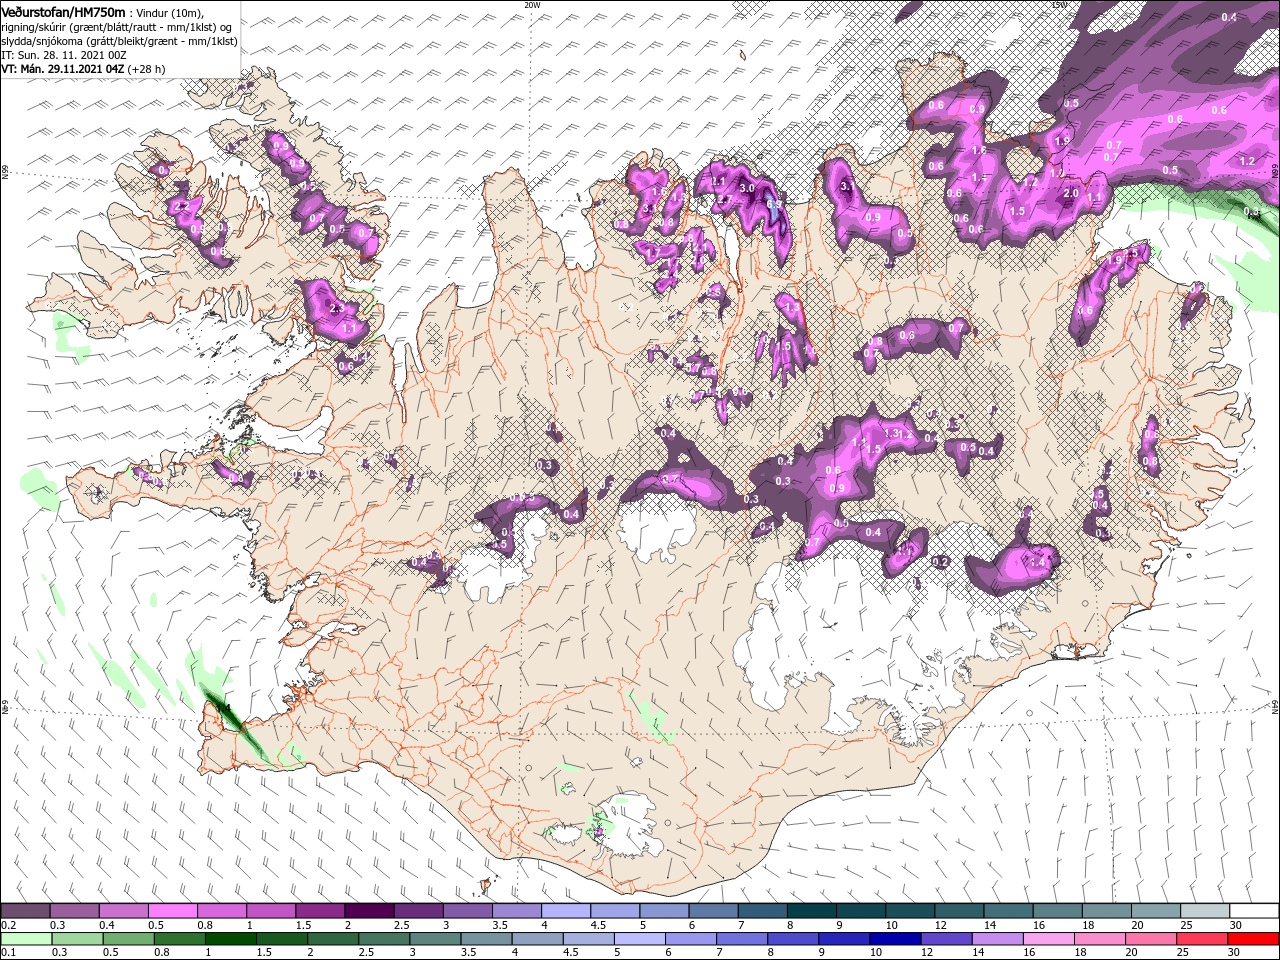1280x960 pixels.
Task: Pick the bright pink swatch between 0.5 and 0.8 upper scale
Action: pos(172,911)
